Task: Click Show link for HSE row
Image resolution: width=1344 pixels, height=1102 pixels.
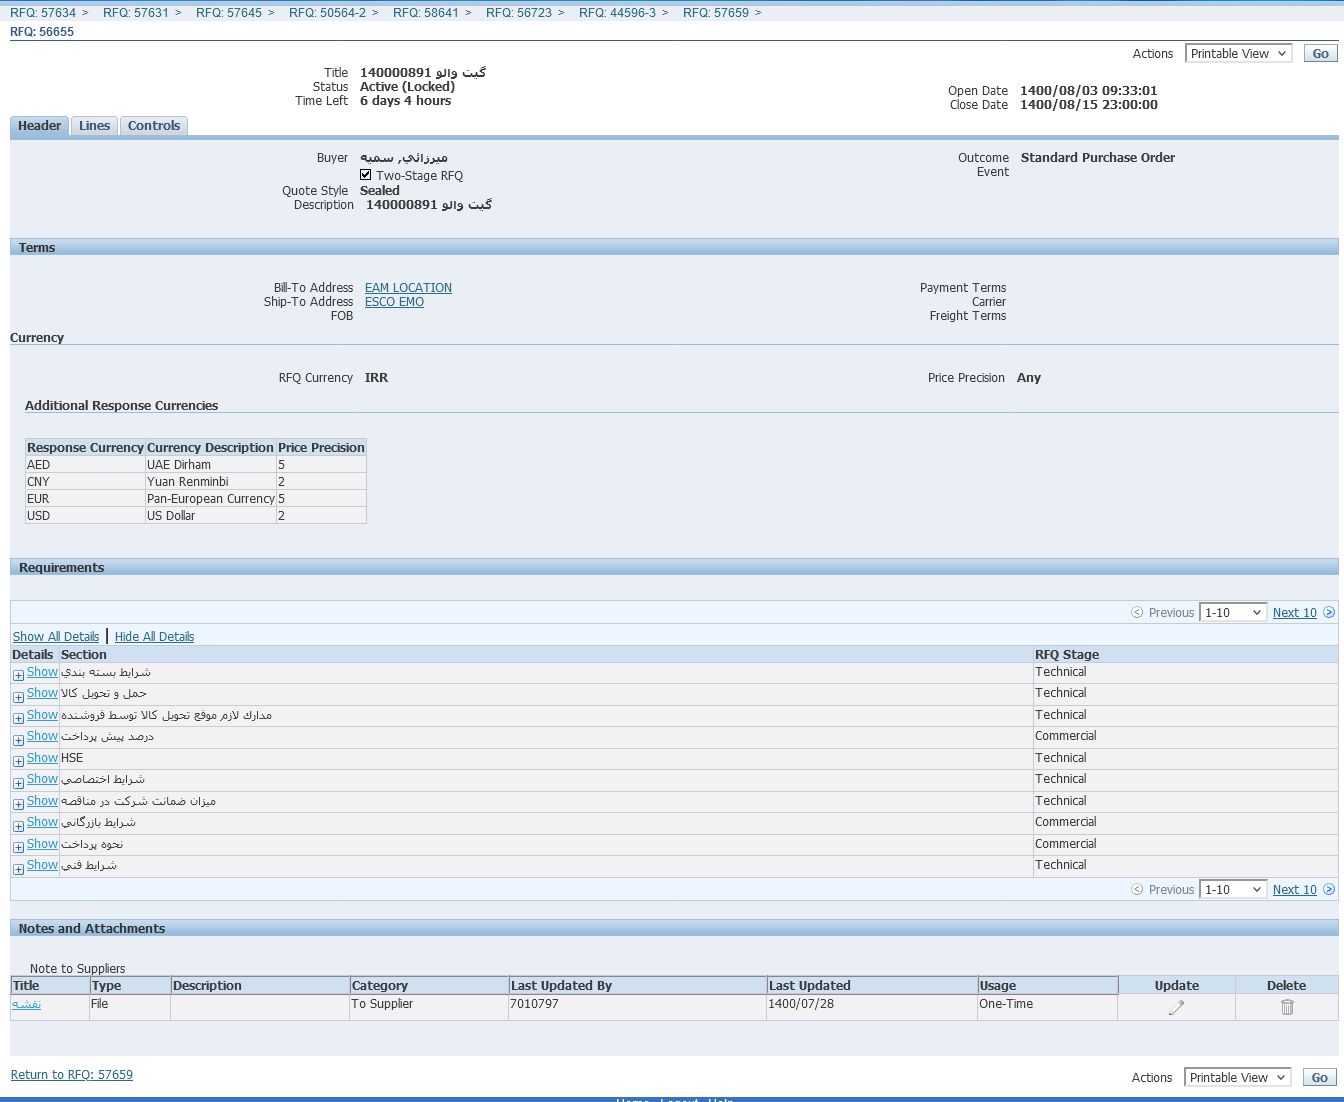Action: pos(42,758)
